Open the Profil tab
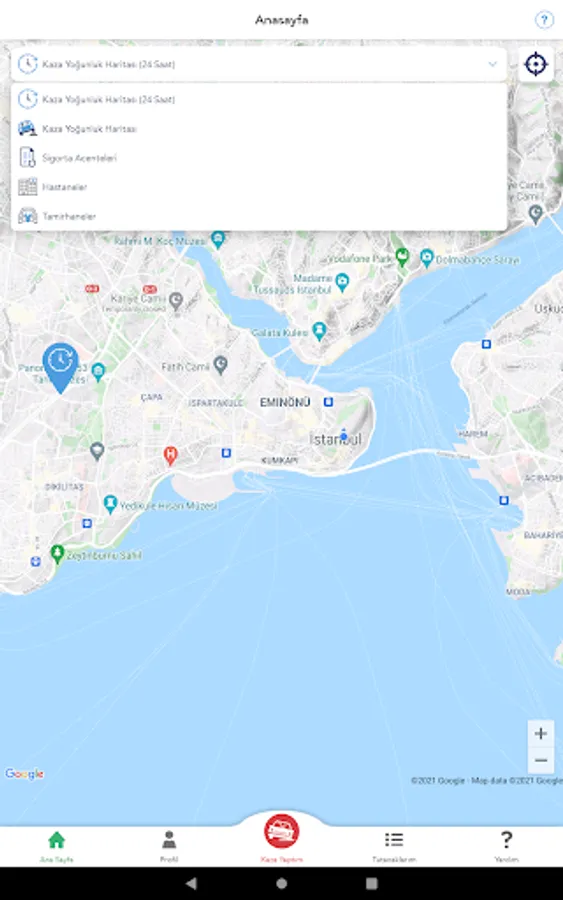Image resolution: width=563 pixels, height=900 pixels. (169, 847)
